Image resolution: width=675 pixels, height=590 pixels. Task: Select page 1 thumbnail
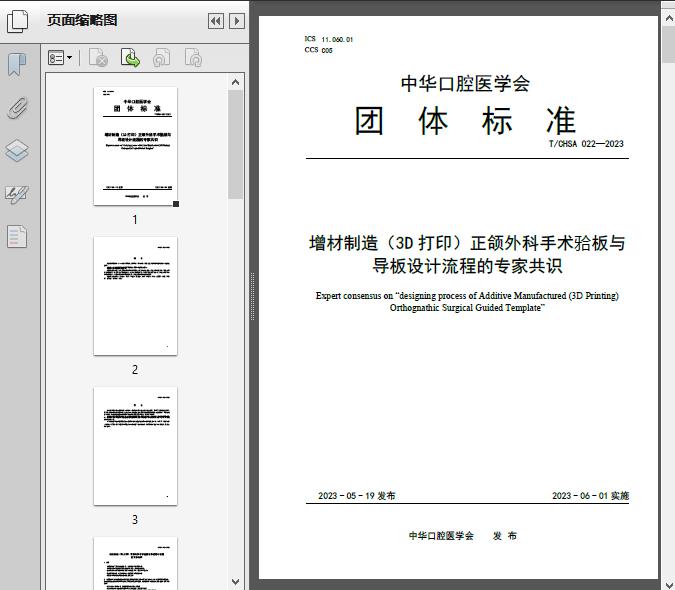pos(135,146)
